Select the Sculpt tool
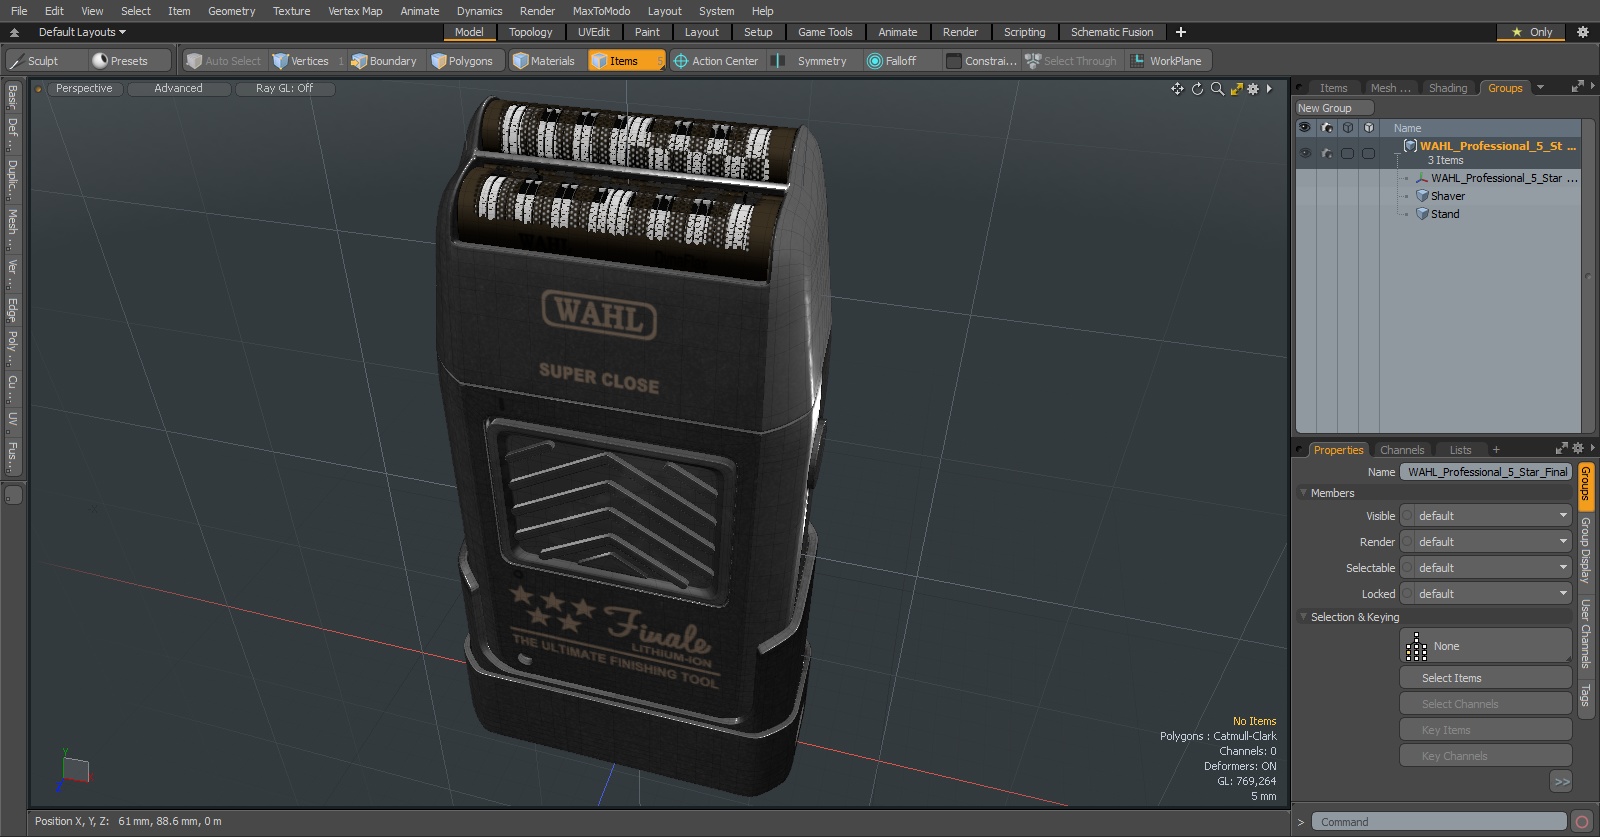The image size is (1600, 837). pyautogui.click(x=45, y=61)
